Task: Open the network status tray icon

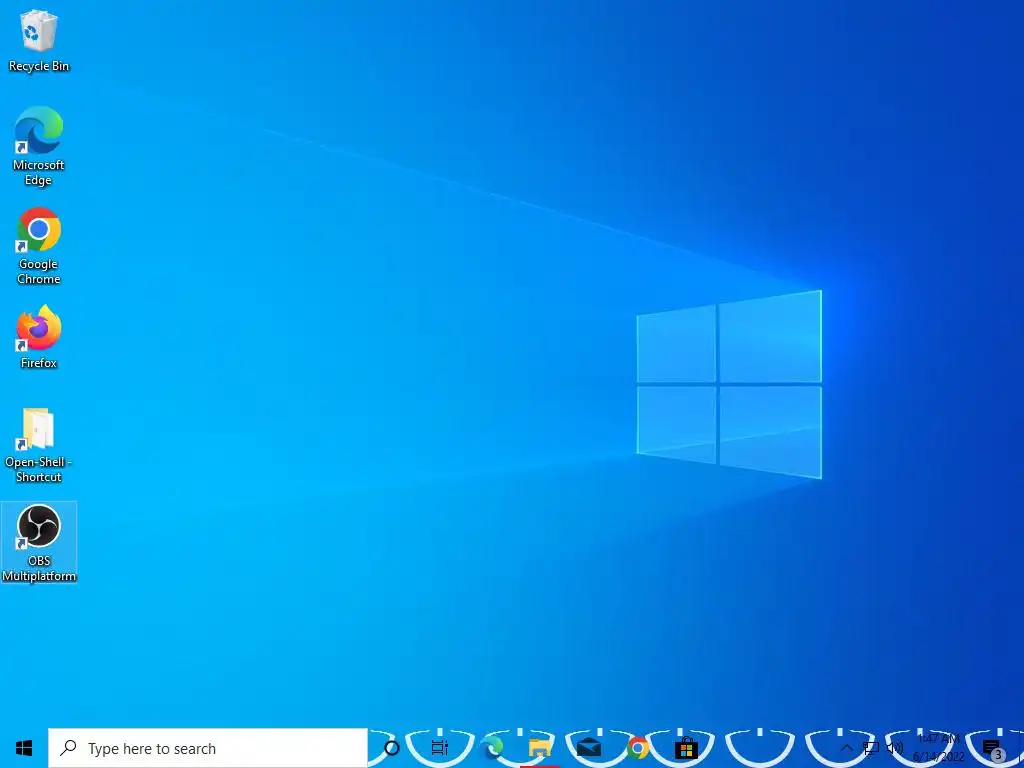Action: [871, 748]
